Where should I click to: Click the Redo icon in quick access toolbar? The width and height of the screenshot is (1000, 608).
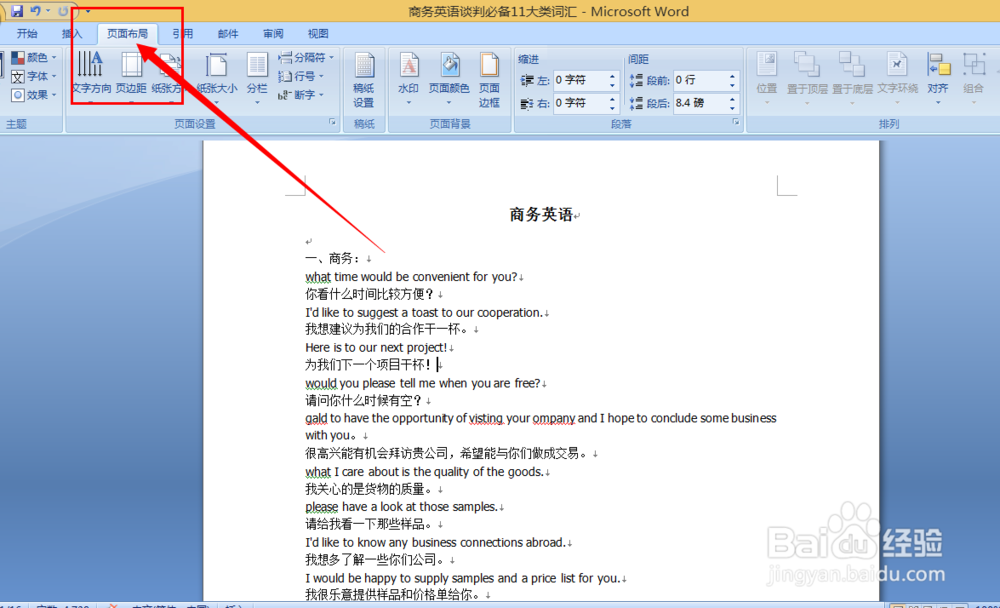(62, 11)
